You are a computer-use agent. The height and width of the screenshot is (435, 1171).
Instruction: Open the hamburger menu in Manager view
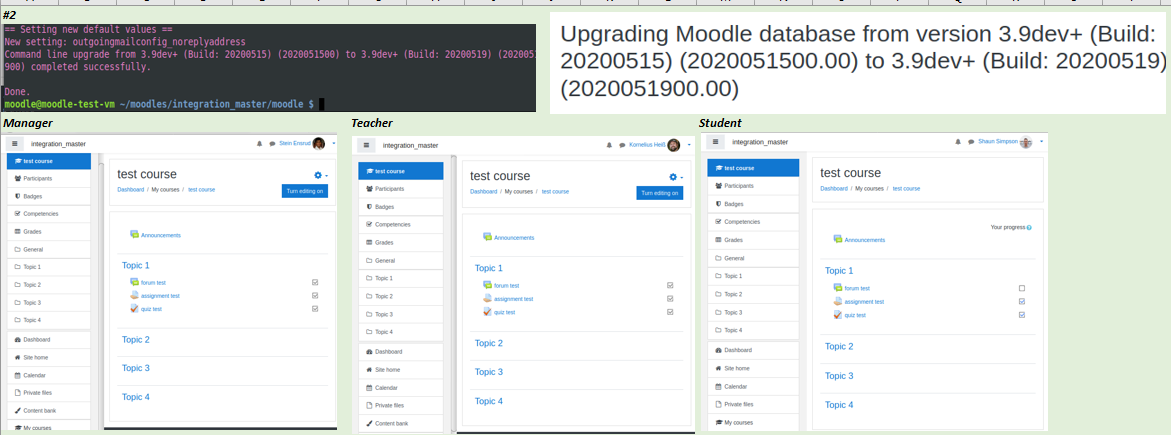pyautogui.click(x=16, y=143)
